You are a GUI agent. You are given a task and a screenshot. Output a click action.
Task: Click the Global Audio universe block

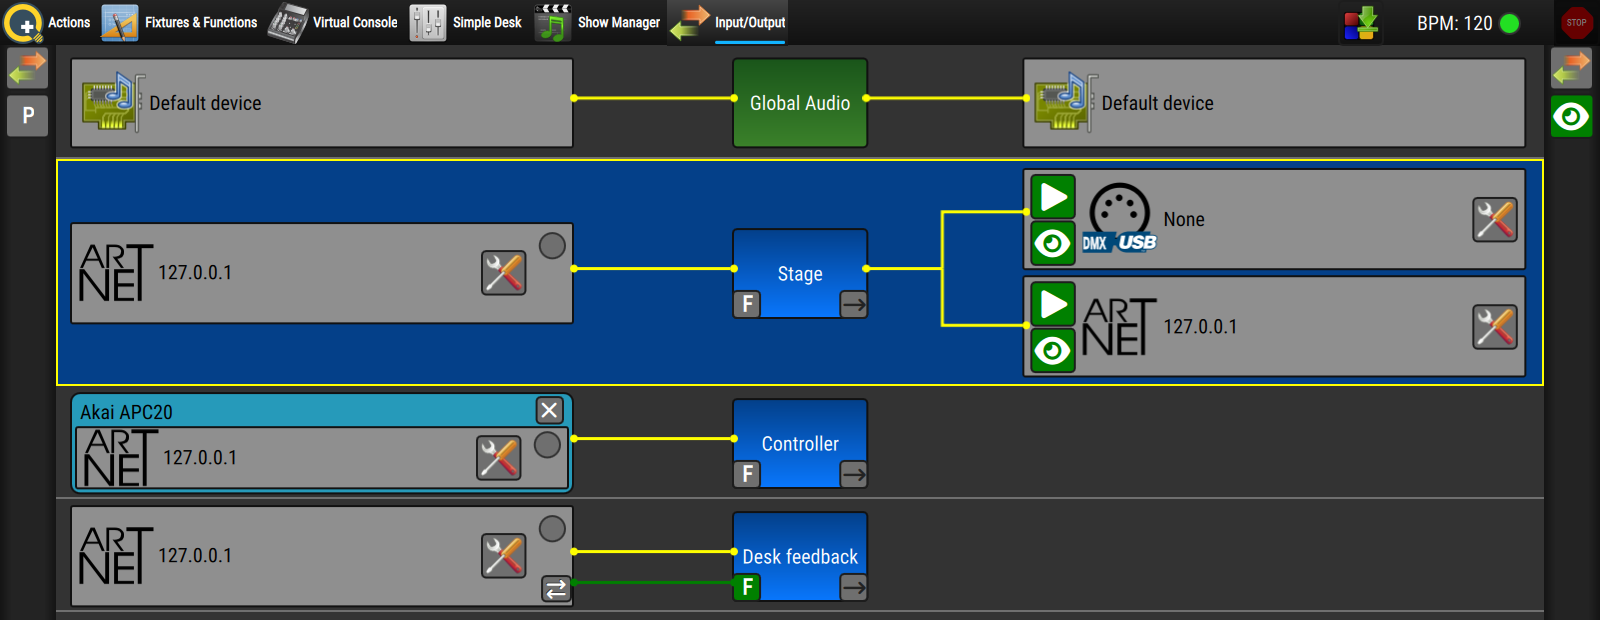coord(800,103)
